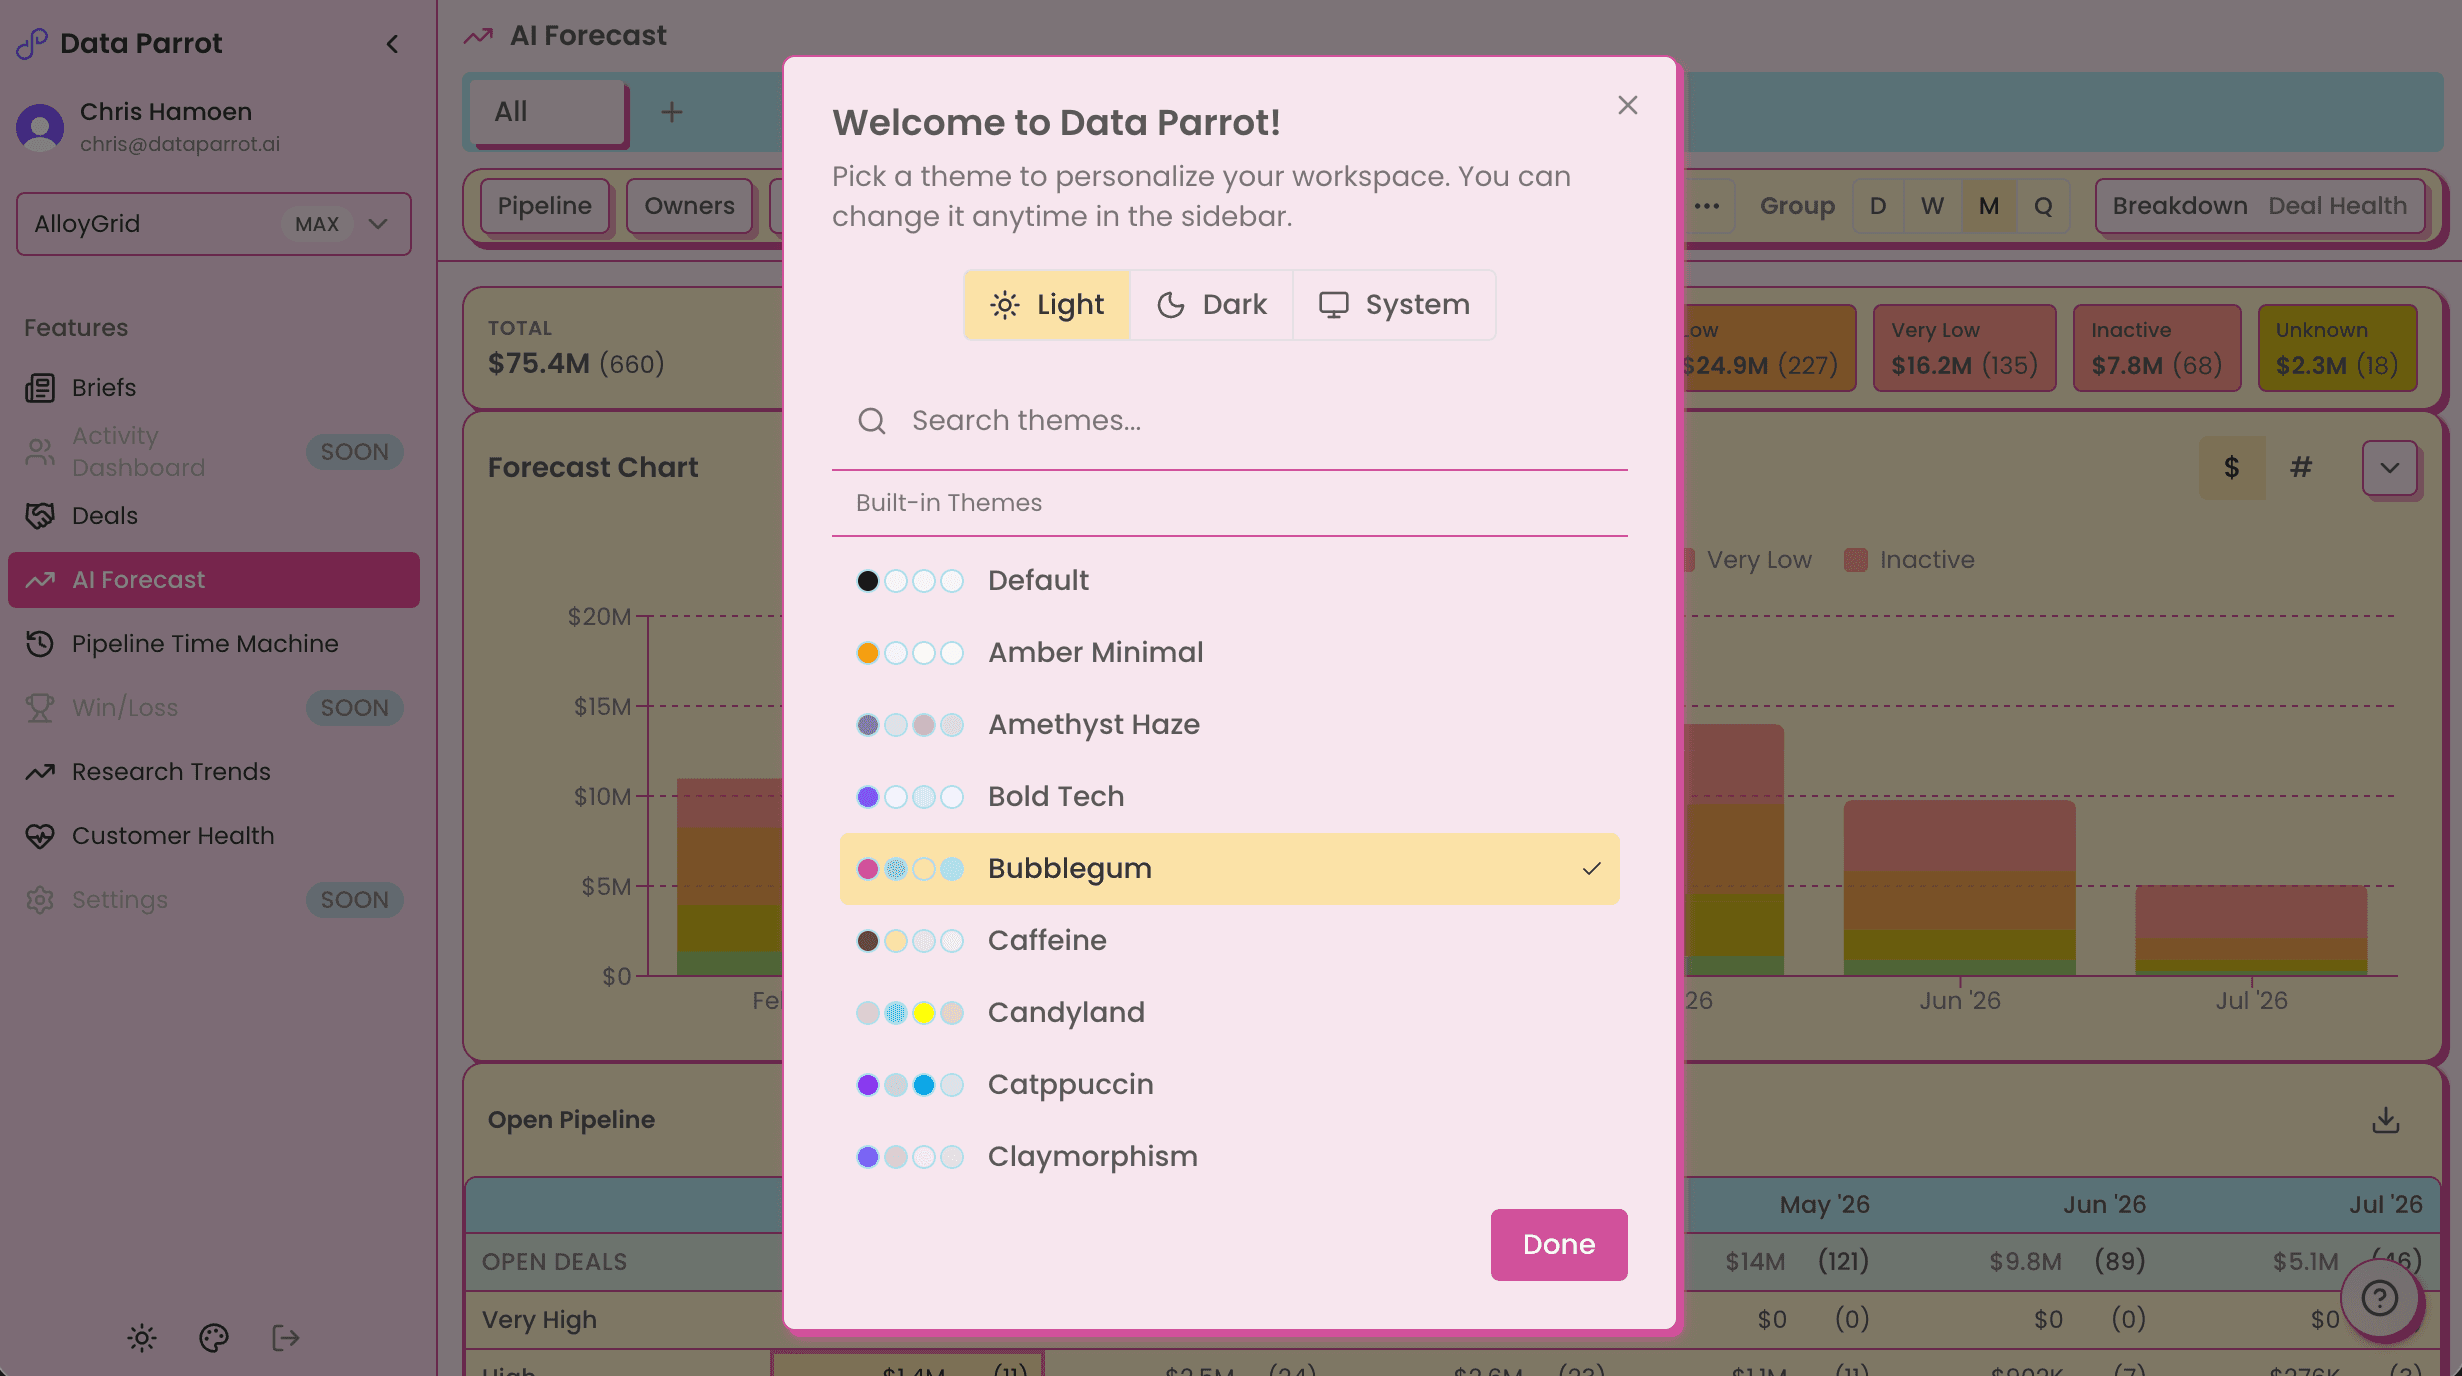Open the theme palette icon at bottom left
The image size is (2462, 1376).
(213, 1338)
